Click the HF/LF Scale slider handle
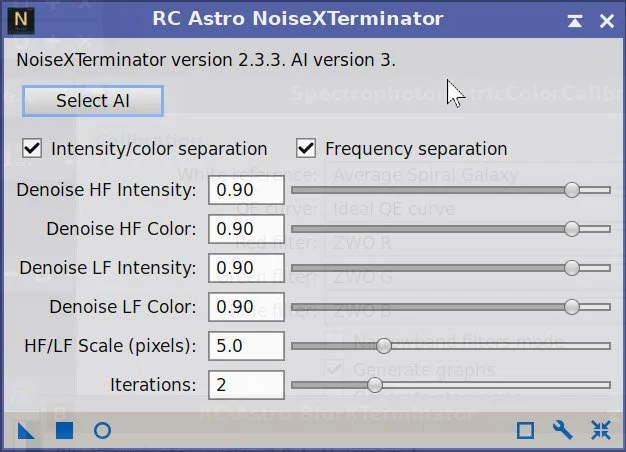This screenshot has height=452, width=626. coord(384,346)
